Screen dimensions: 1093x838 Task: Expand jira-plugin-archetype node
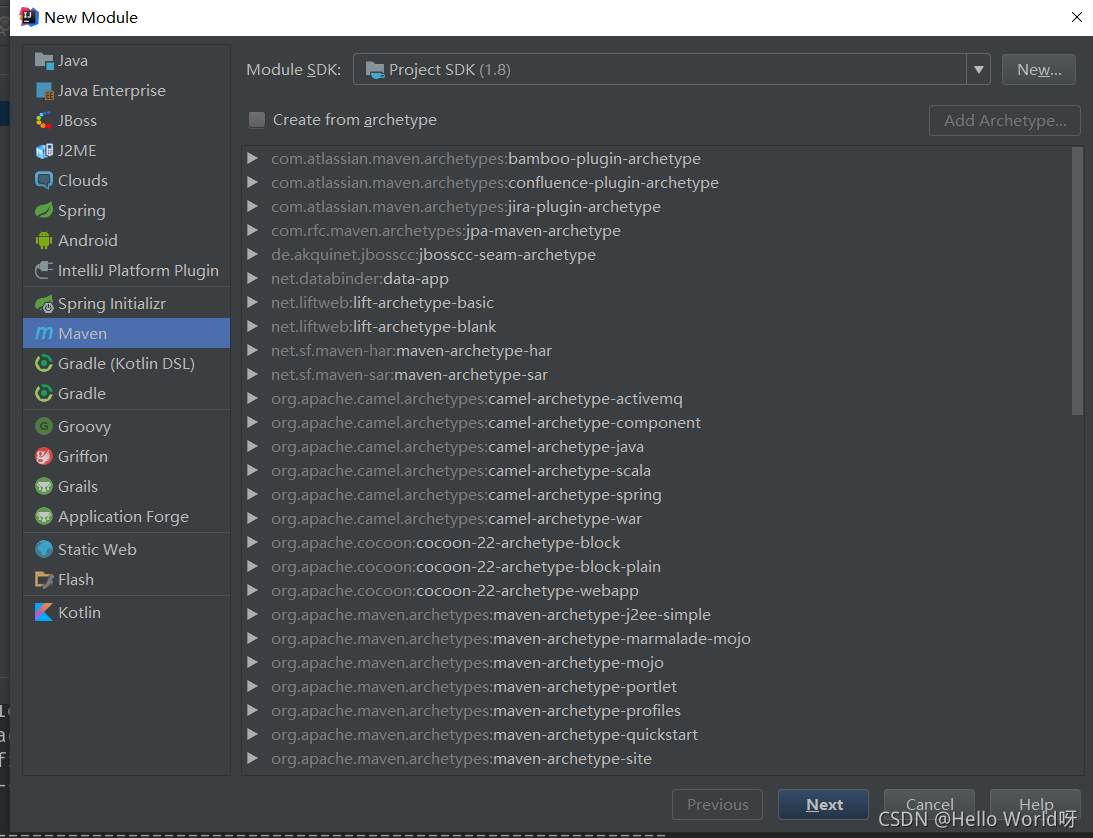tap(252, 206)
